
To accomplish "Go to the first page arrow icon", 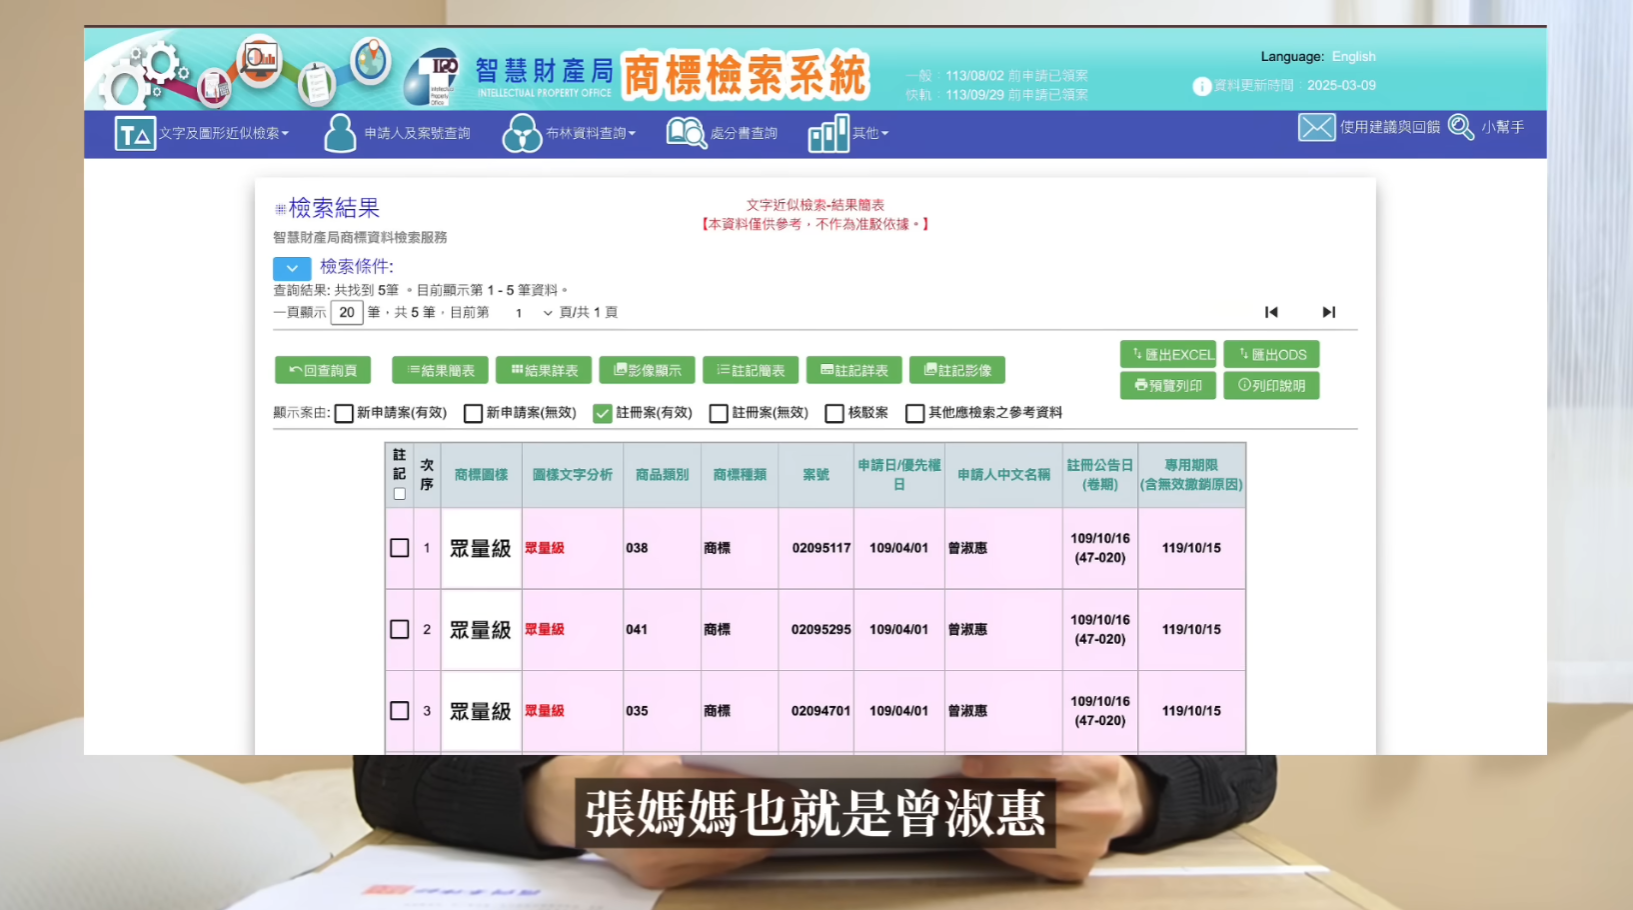I will [1271, 312].
